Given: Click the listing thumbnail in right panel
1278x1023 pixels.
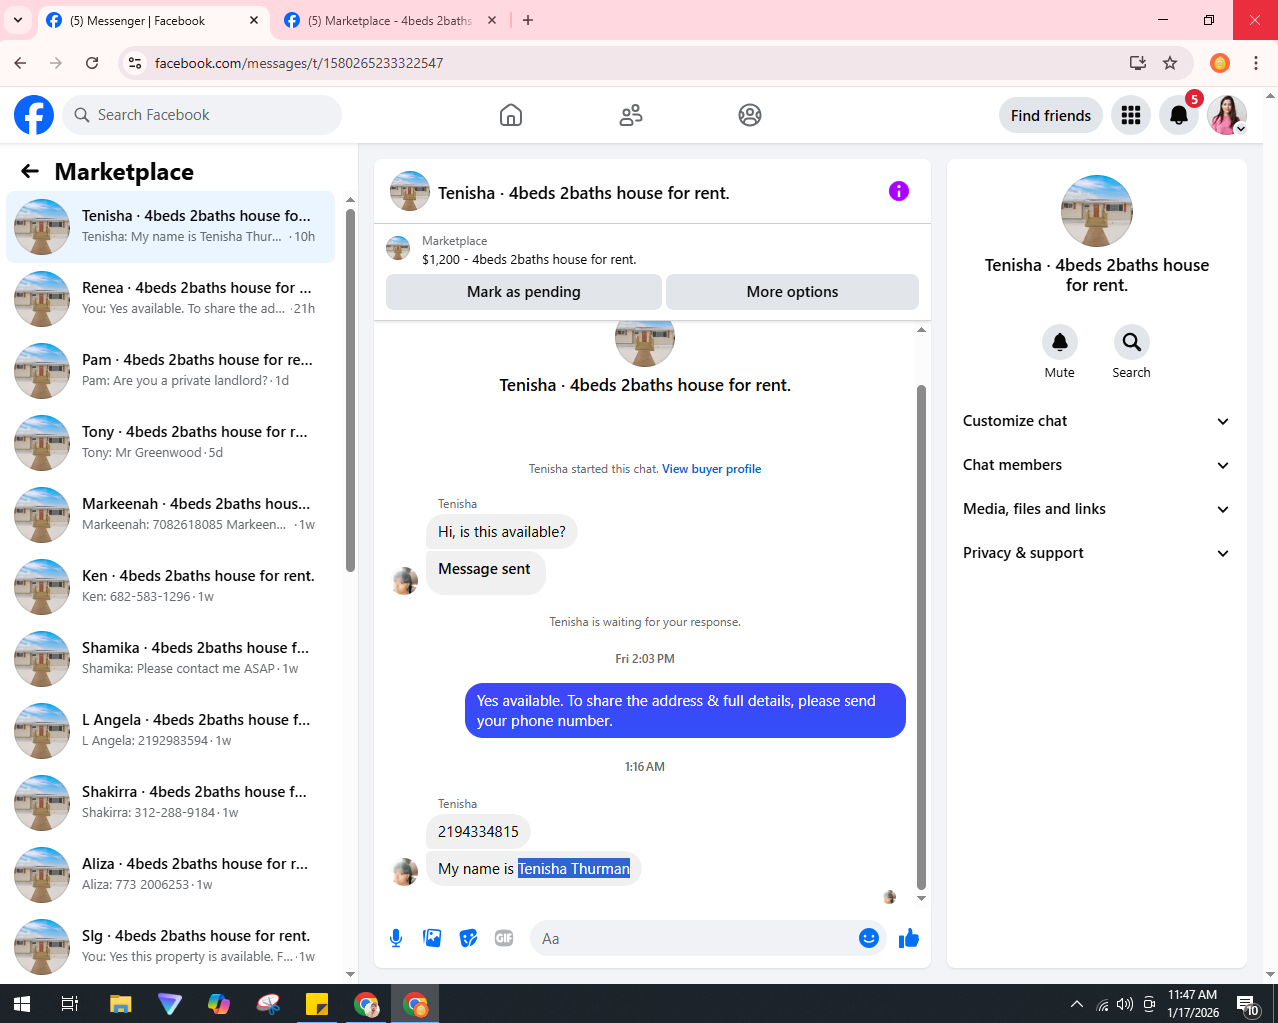Looking at the screenshot, I should (1097, 211).
